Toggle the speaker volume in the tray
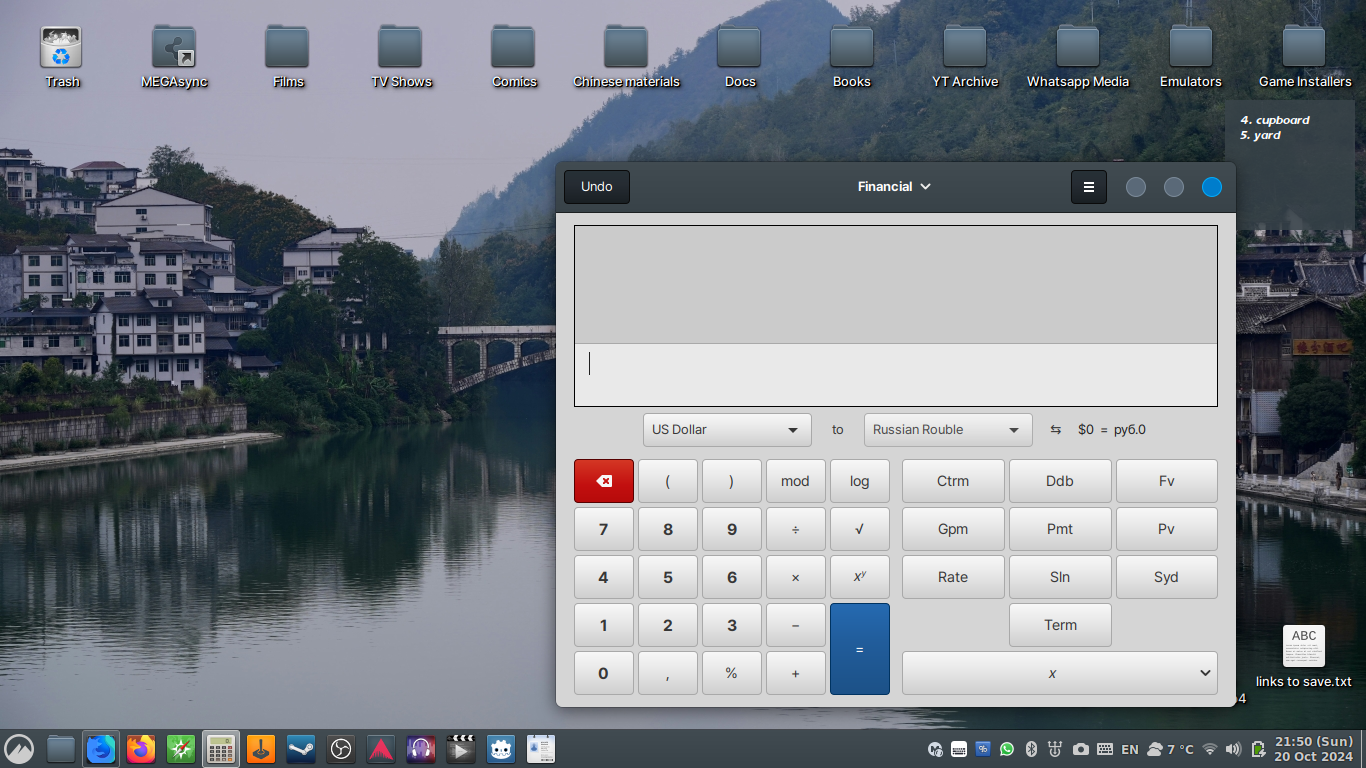This screenshot has width=1366, height=768. click(x=1232, y=748)
